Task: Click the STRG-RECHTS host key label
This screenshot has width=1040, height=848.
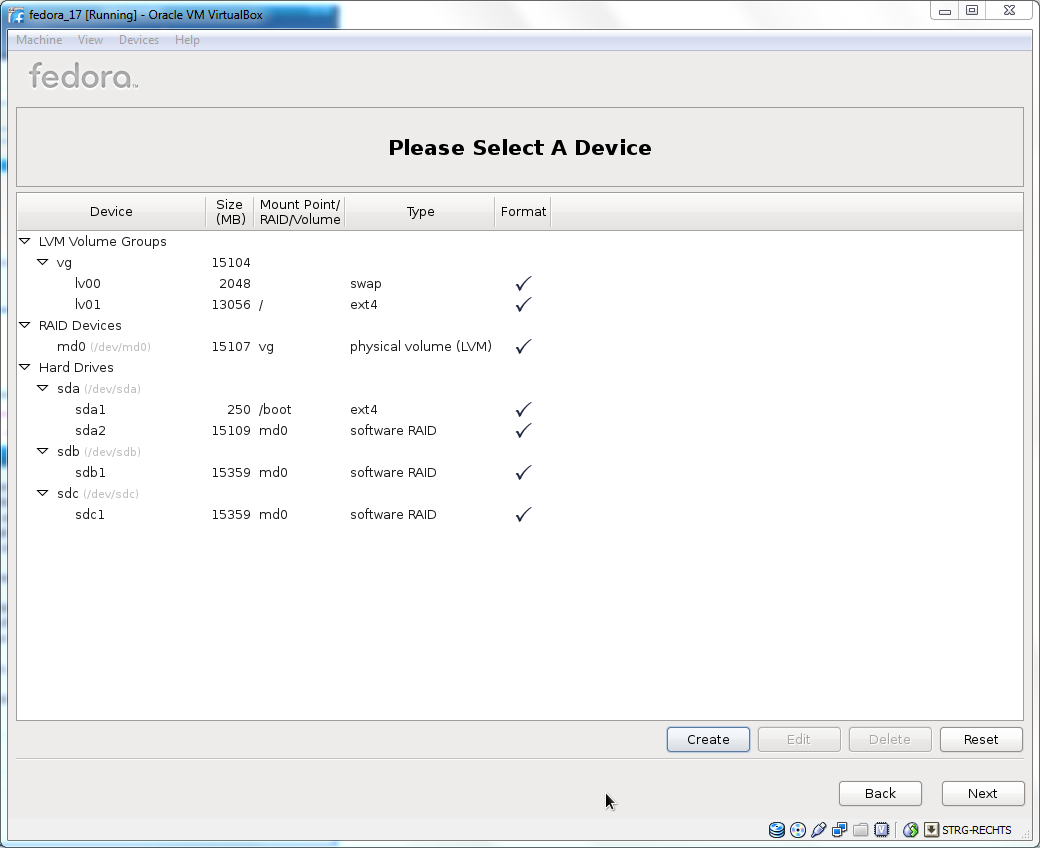Action: 976,830
